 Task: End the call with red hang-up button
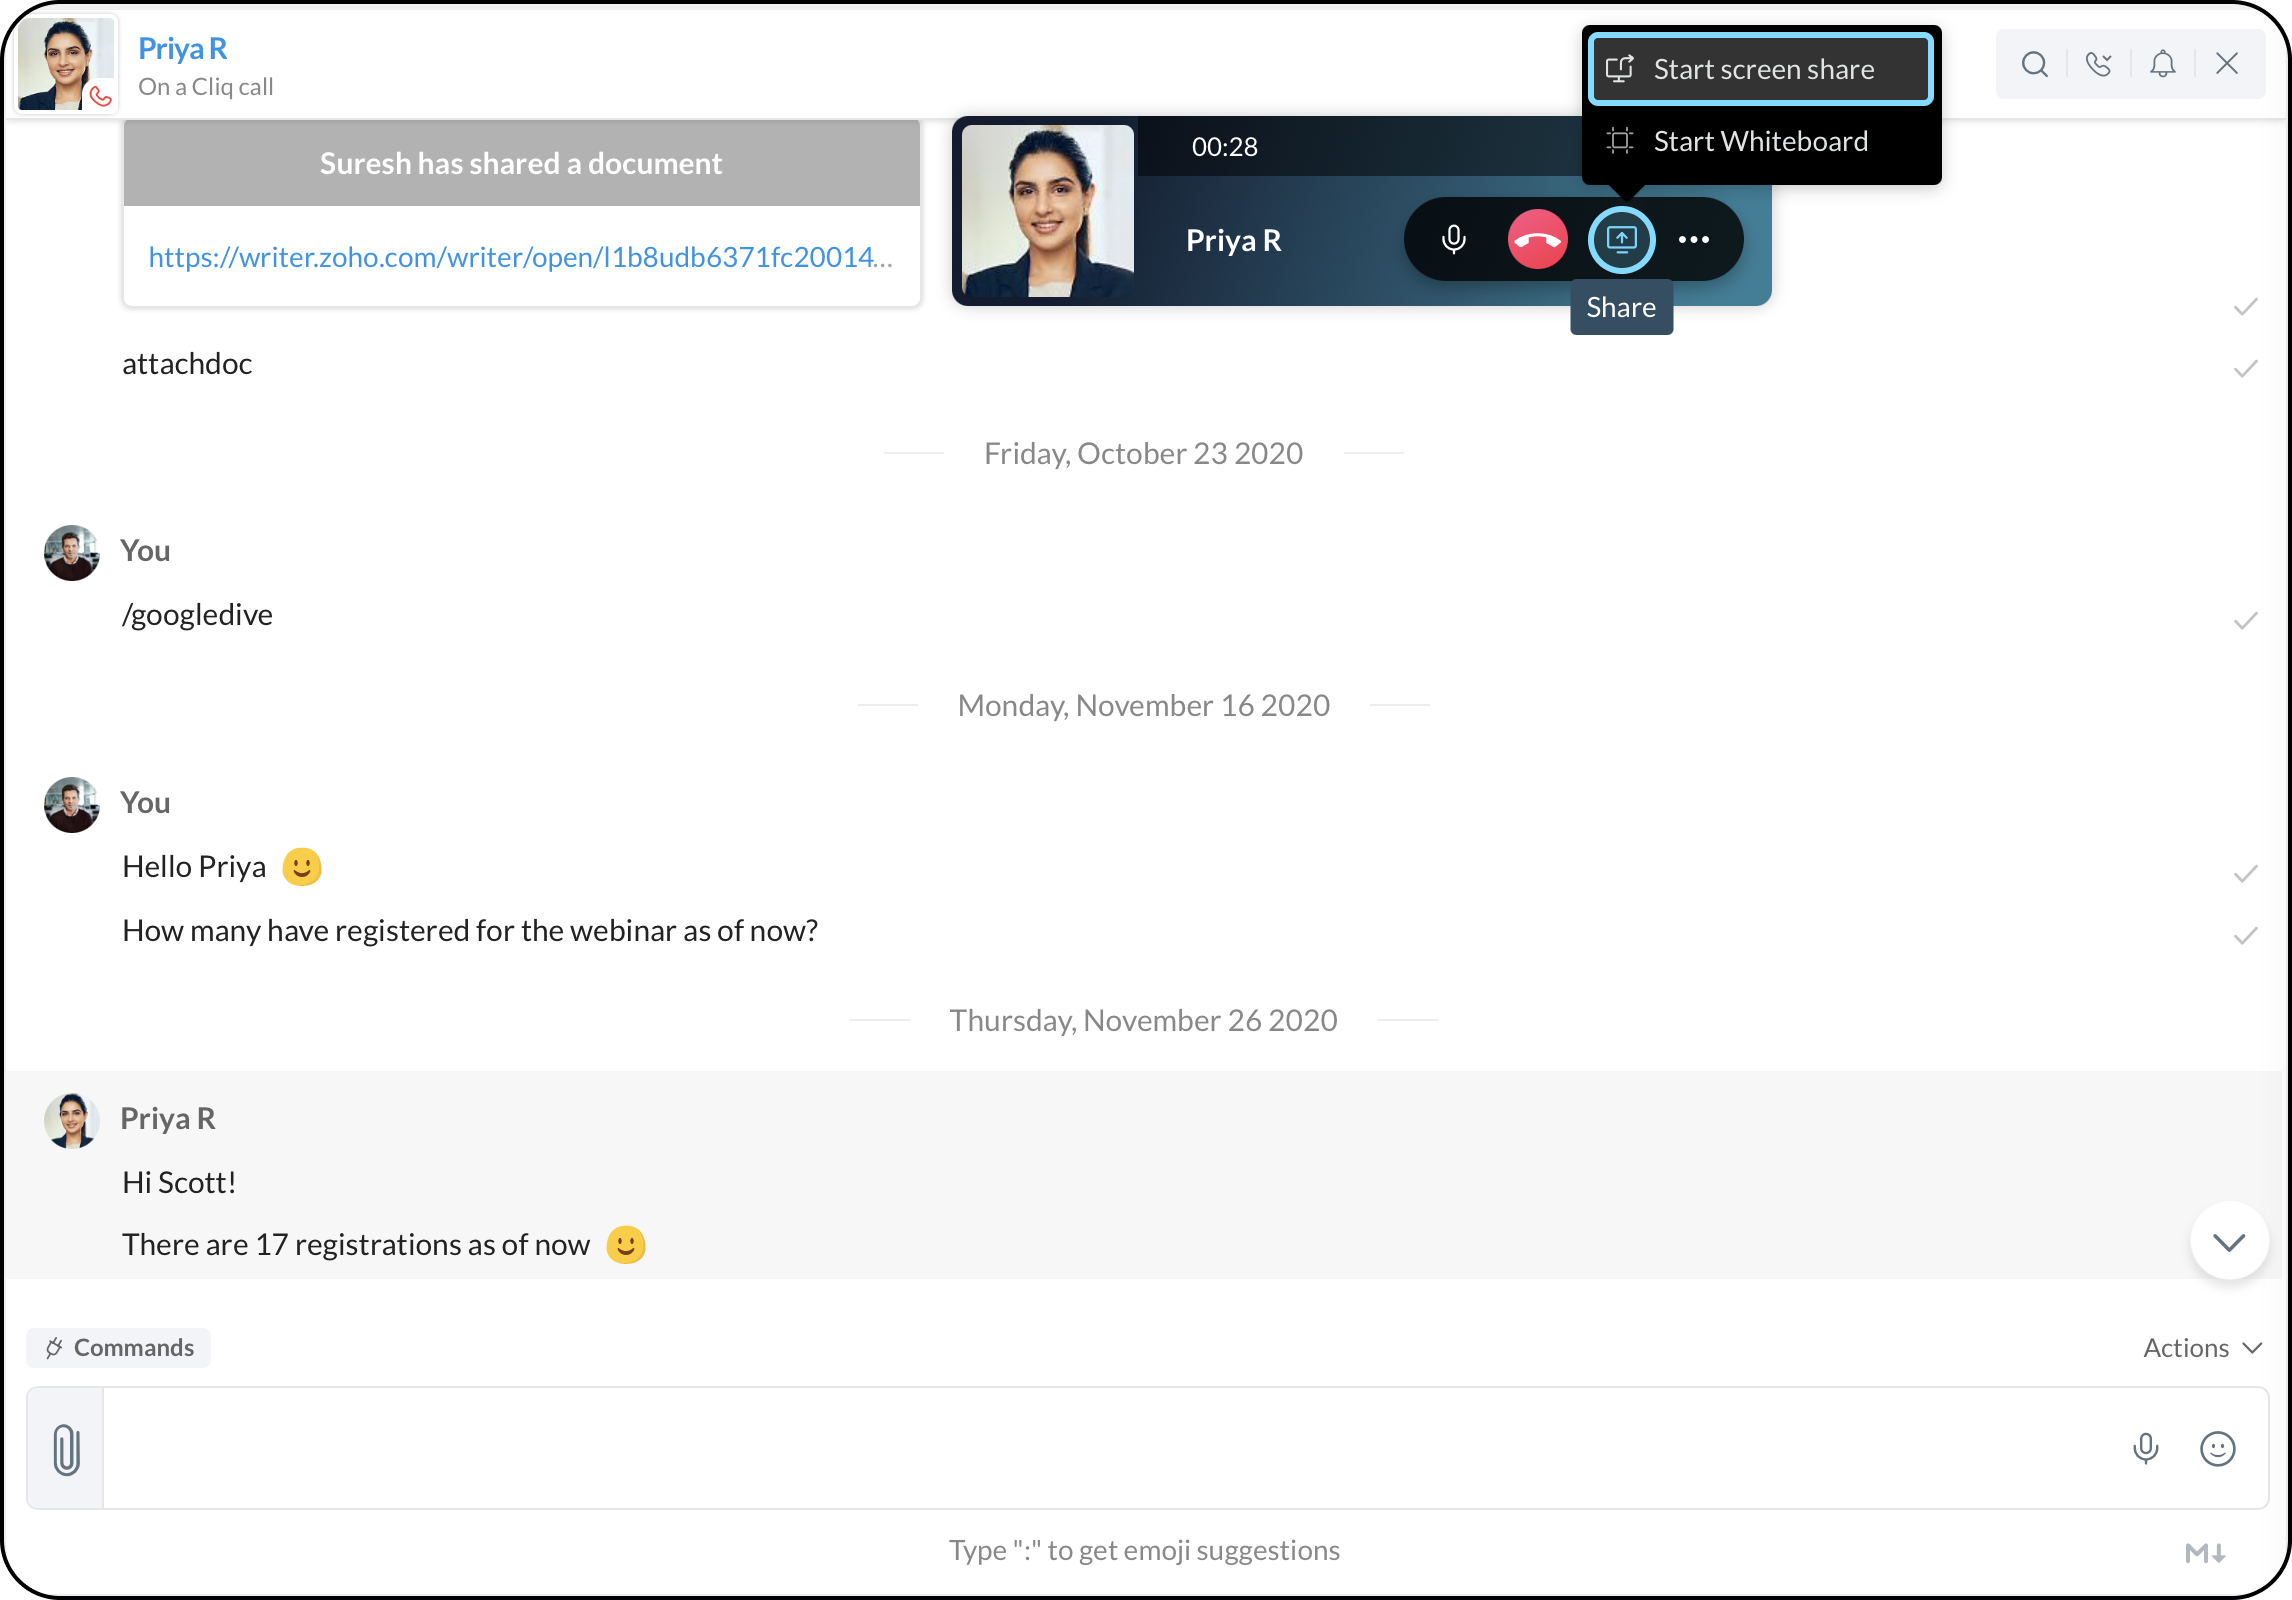coord(1537,239)
